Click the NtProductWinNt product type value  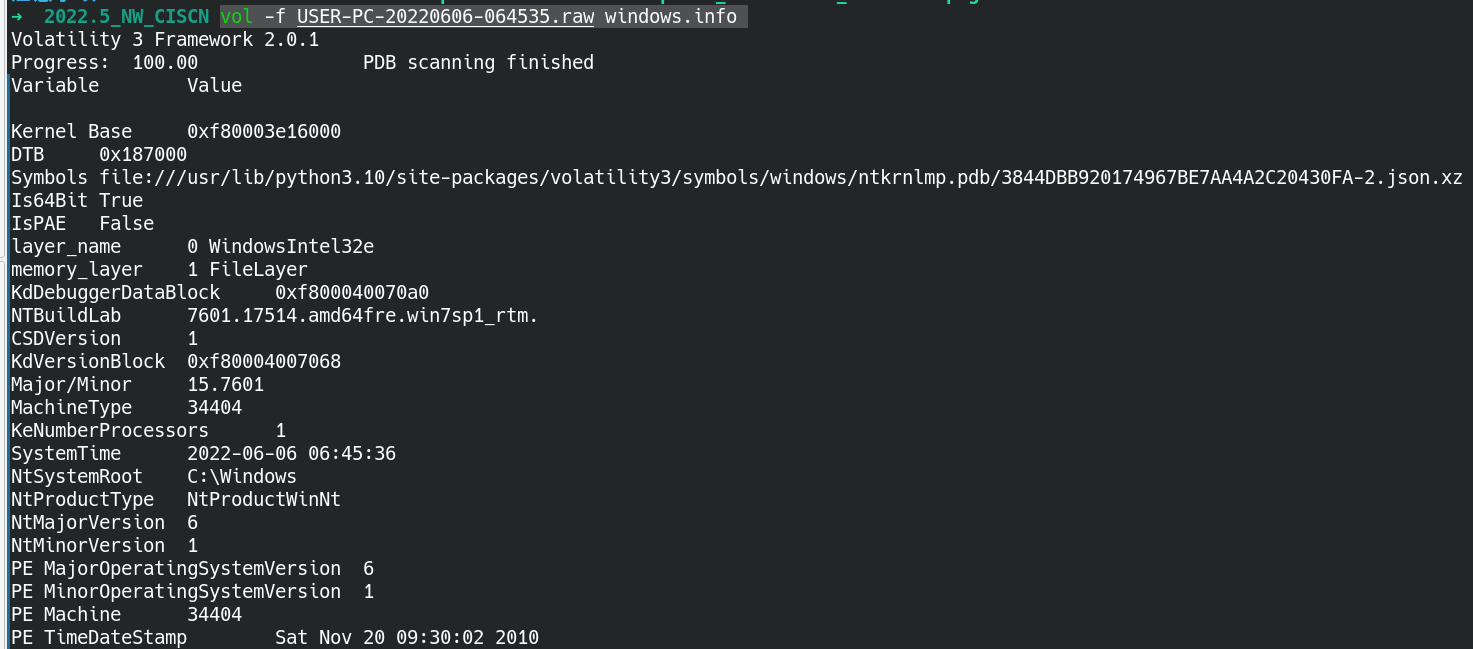tap(264, 499)
